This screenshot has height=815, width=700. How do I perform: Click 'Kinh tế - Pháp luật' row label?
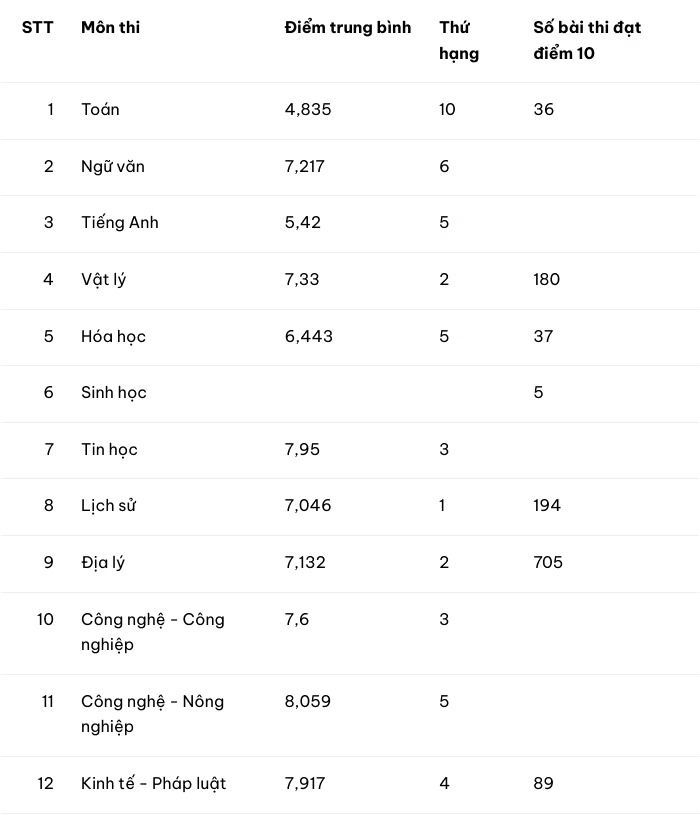click(x=153, y=784)
